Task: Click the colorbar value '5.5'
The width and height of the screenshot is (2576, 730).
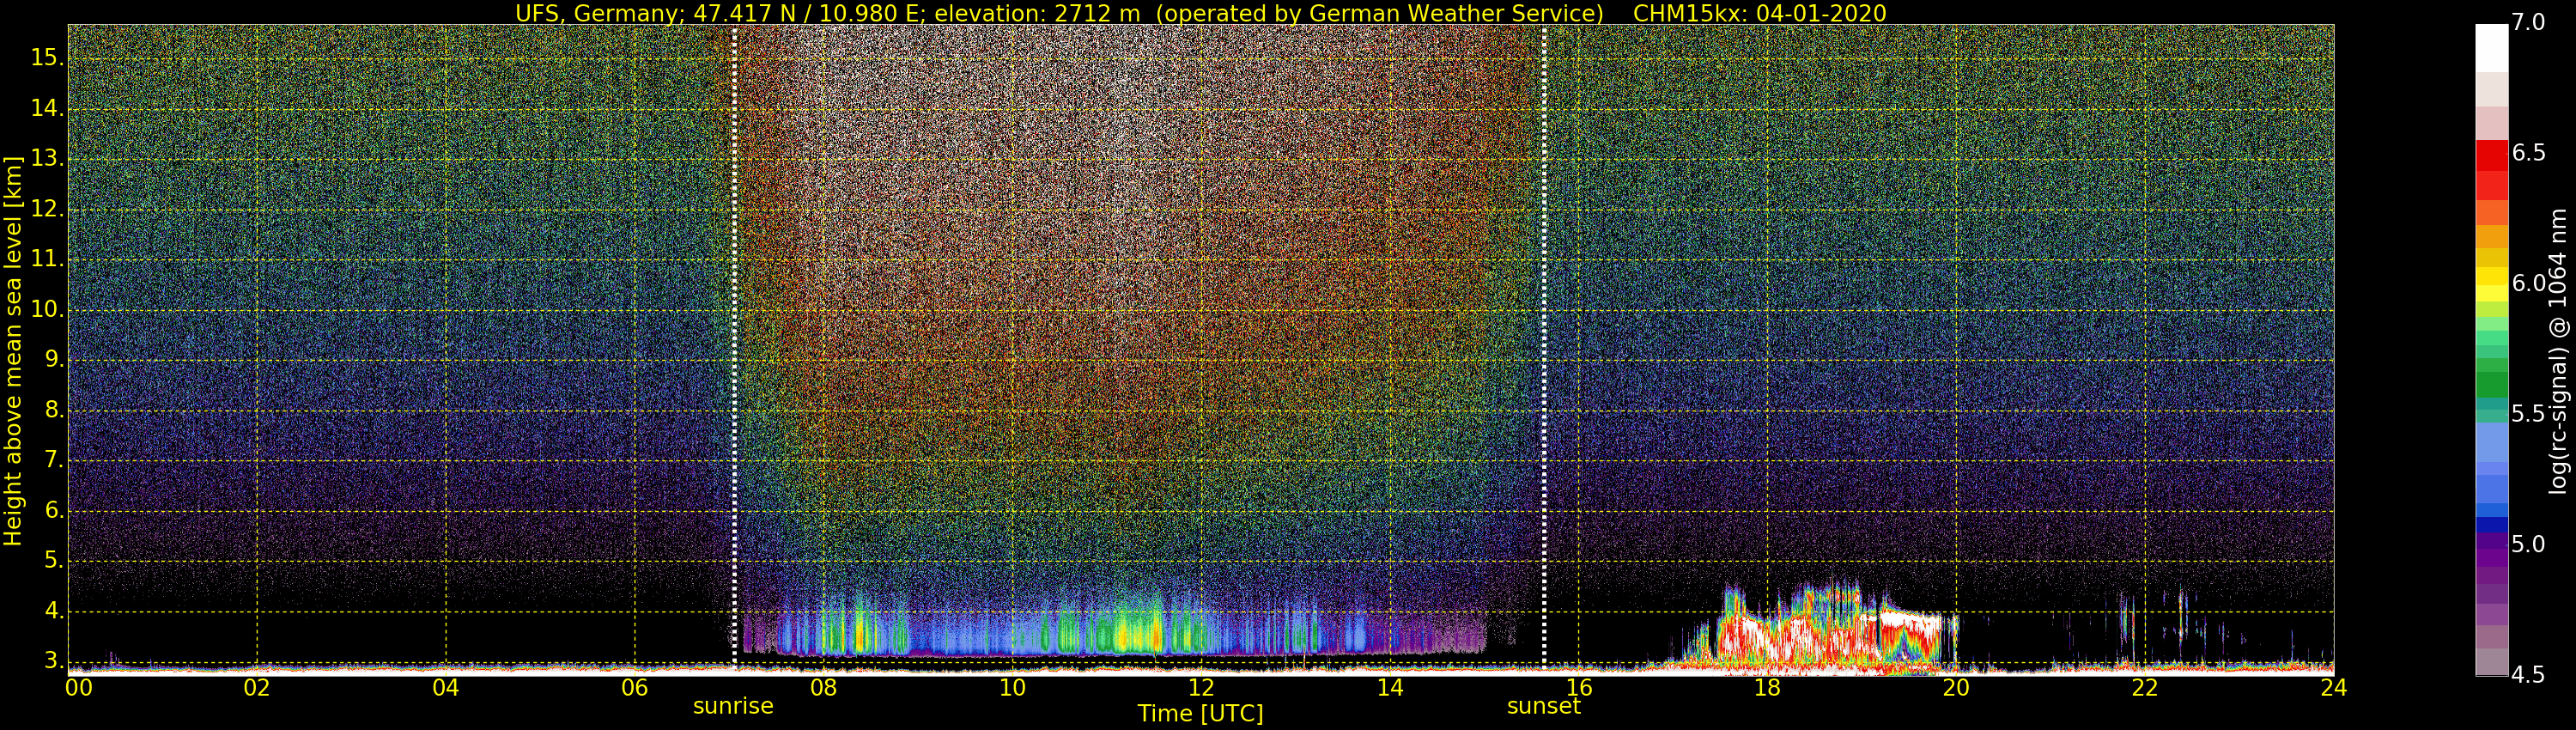Action: tap(2528, 414)
